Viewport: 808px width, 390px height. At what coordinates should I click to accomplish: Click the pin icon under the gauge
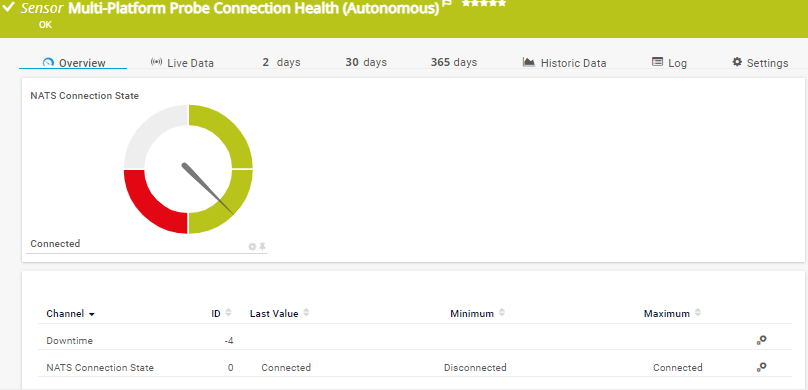[x=262, y=247]
